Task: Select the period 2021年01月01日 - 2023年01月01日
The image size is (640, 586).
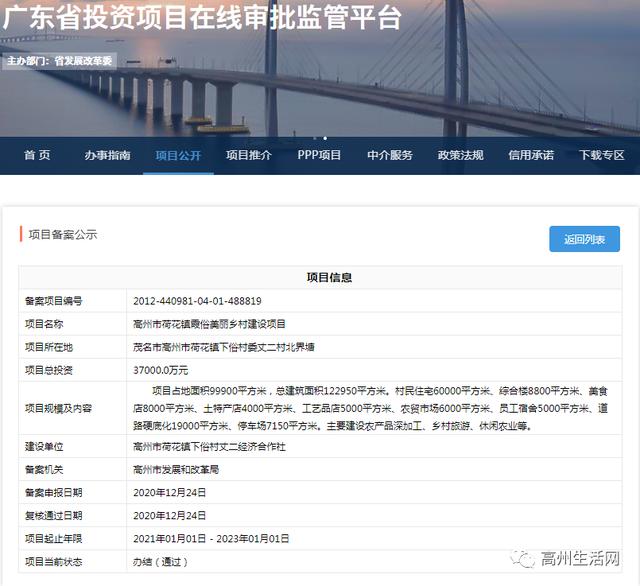Action: click(x=211, y=539)
